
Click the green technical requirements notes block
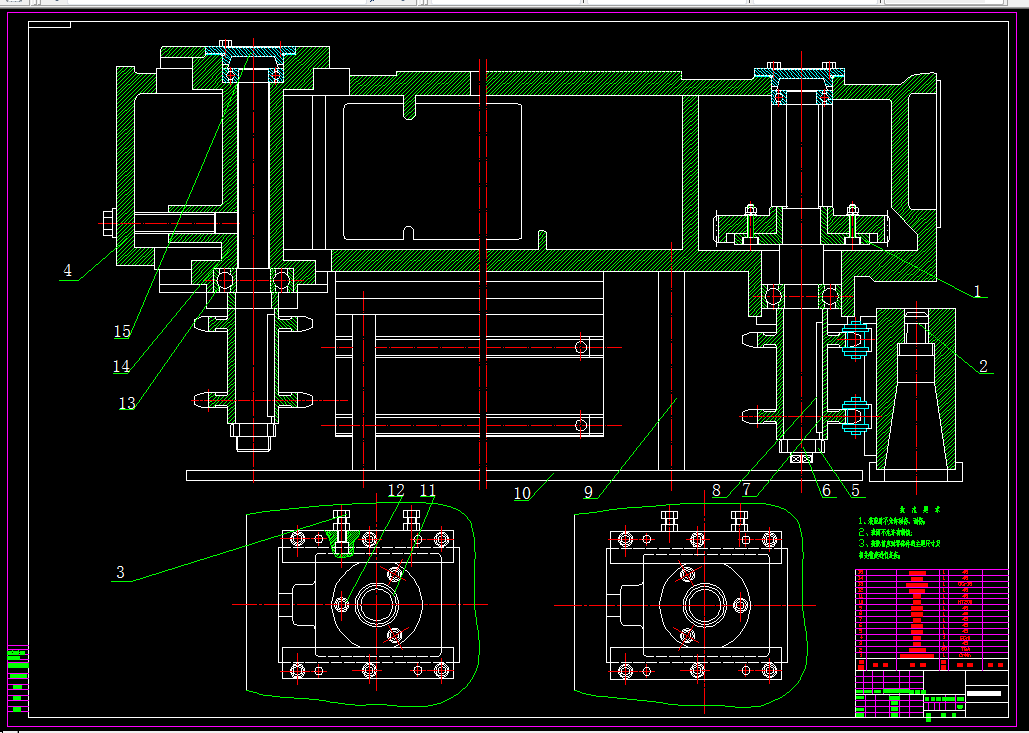tap(900, 532)
